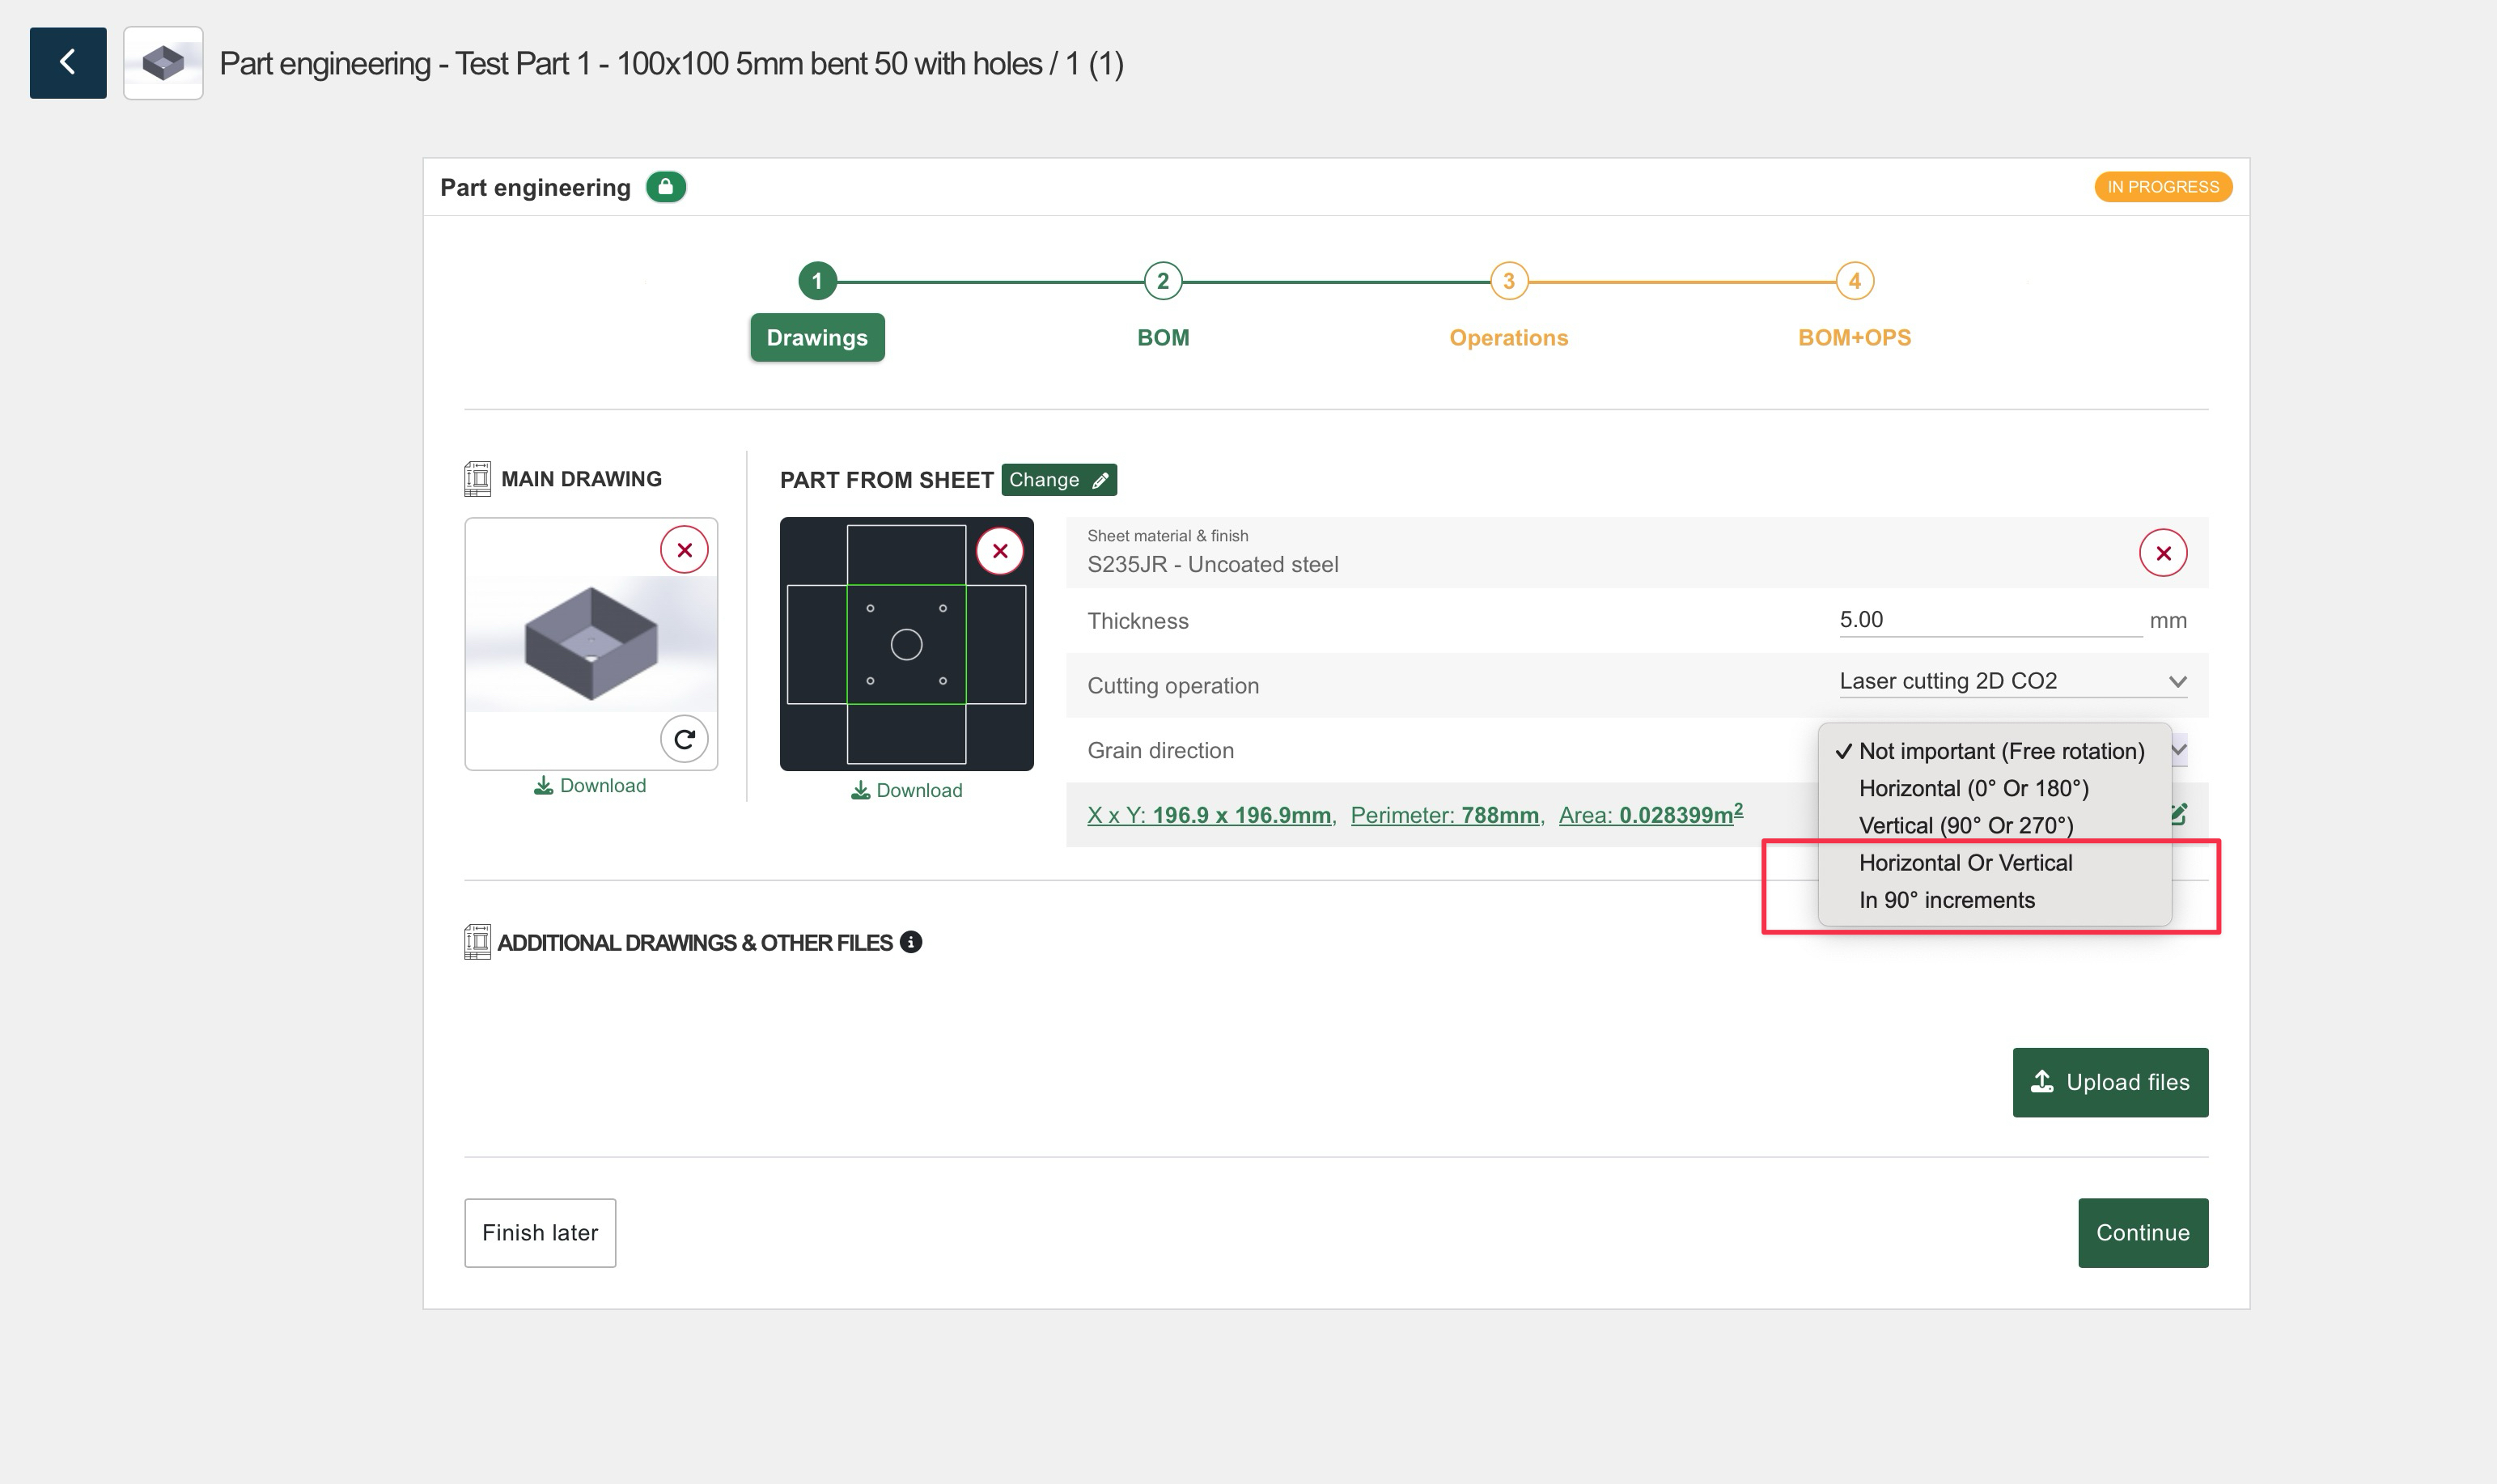Image resolution: width=2497 pixels, height=1484 pixels.
Task: Click the part thumbnail in the header
Action: coord(163,63)
